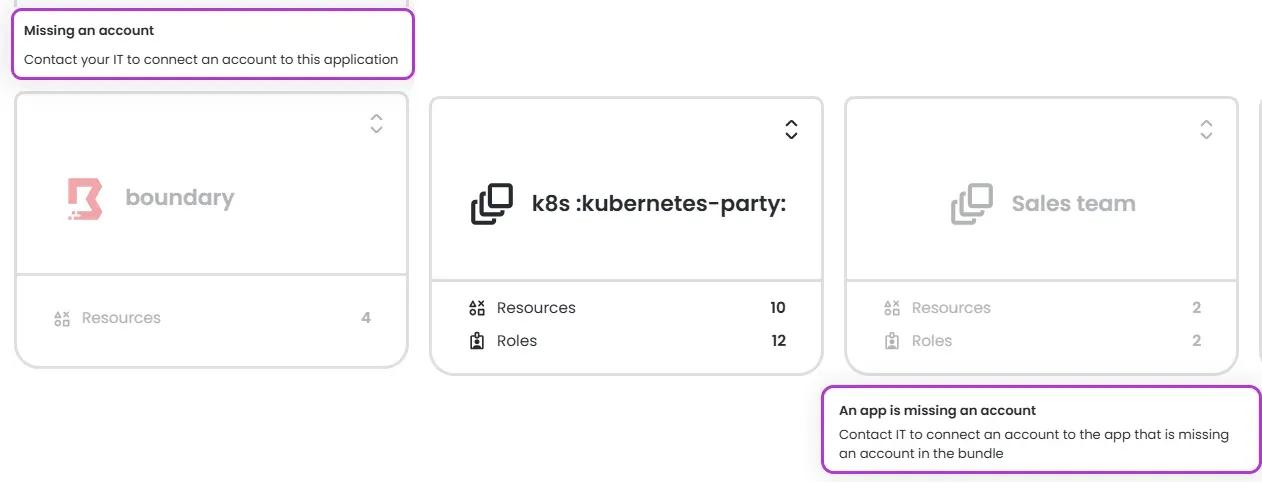
Task: Click the k8s bundle stack icon
Action: click(492, 204)
